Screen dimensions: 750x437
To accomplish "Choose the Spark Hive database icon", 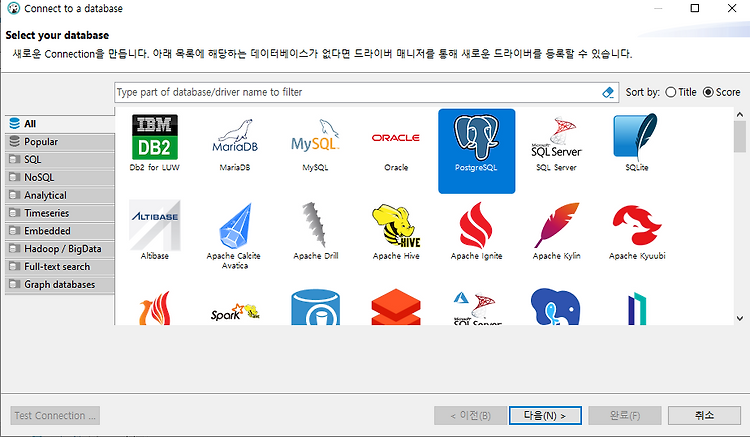I will [235, 312].
